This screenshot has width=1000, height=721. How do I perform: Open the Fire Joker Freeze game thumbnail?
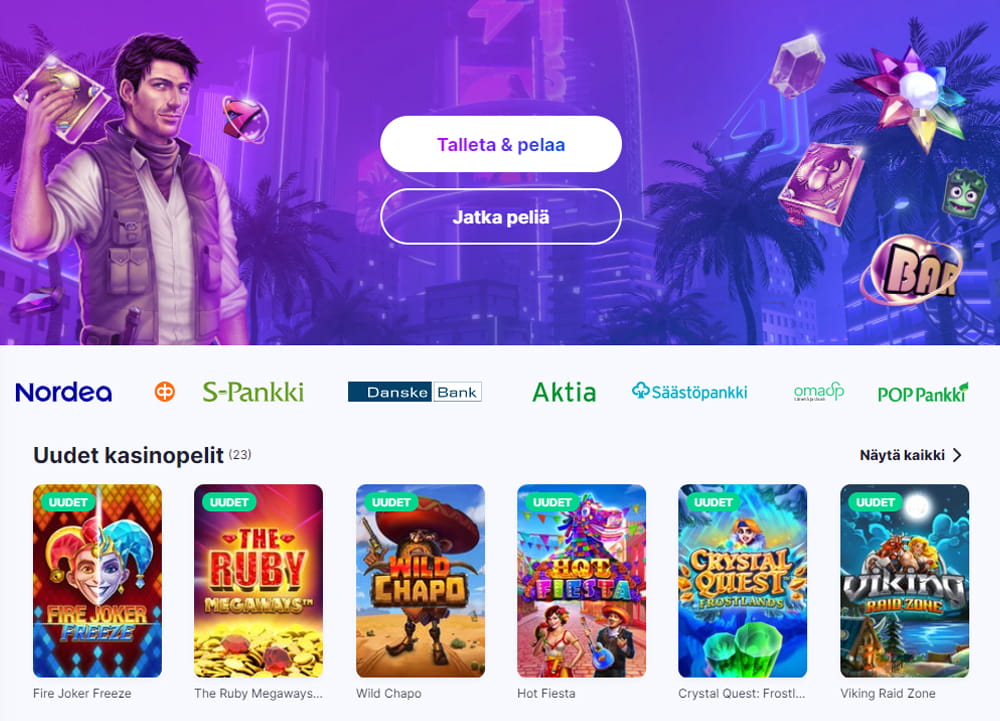pyautogui.click(x=98, y=581)
